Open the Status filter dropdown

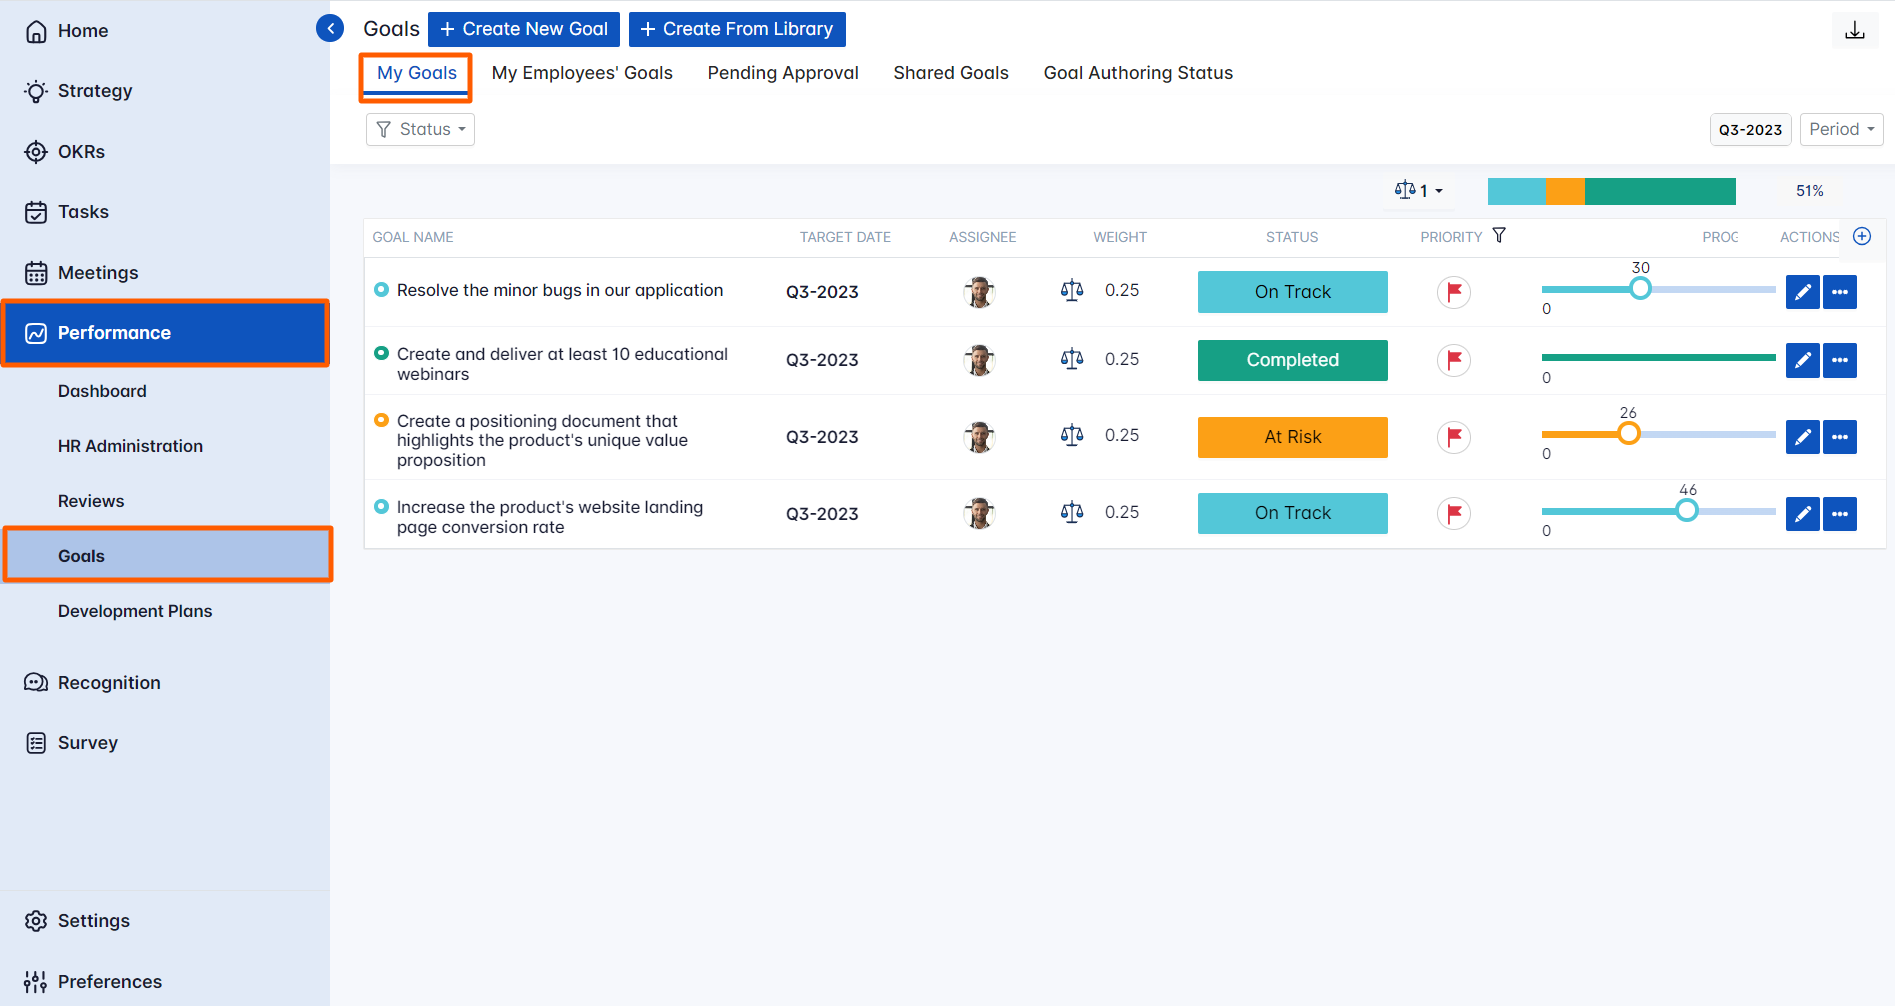(x=420, y=130)
